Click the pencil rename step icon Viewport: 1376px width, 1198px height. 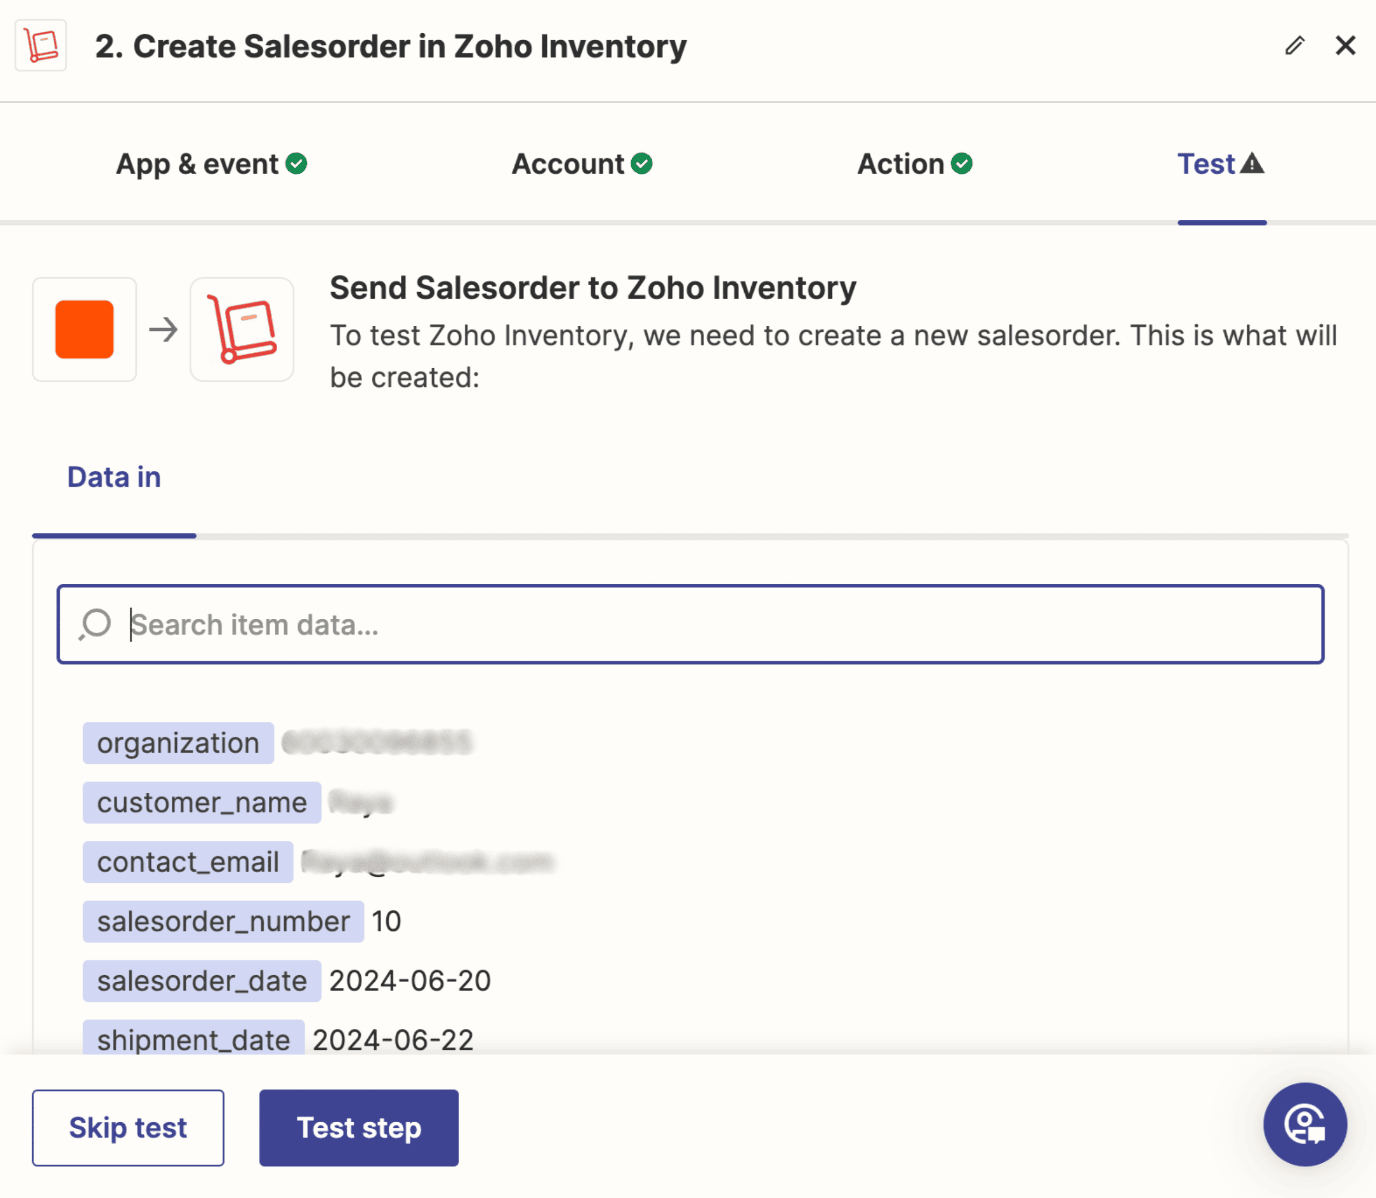pos(1295,45)
